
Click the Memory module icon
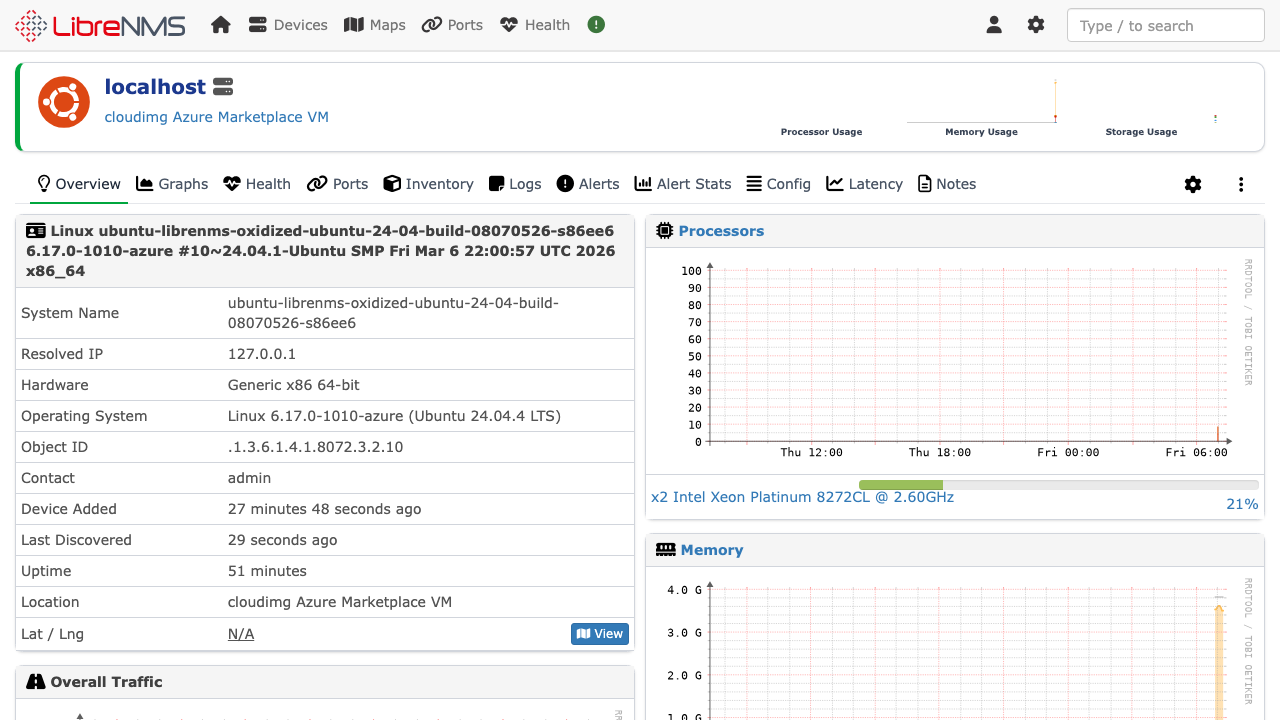point(666,550)
